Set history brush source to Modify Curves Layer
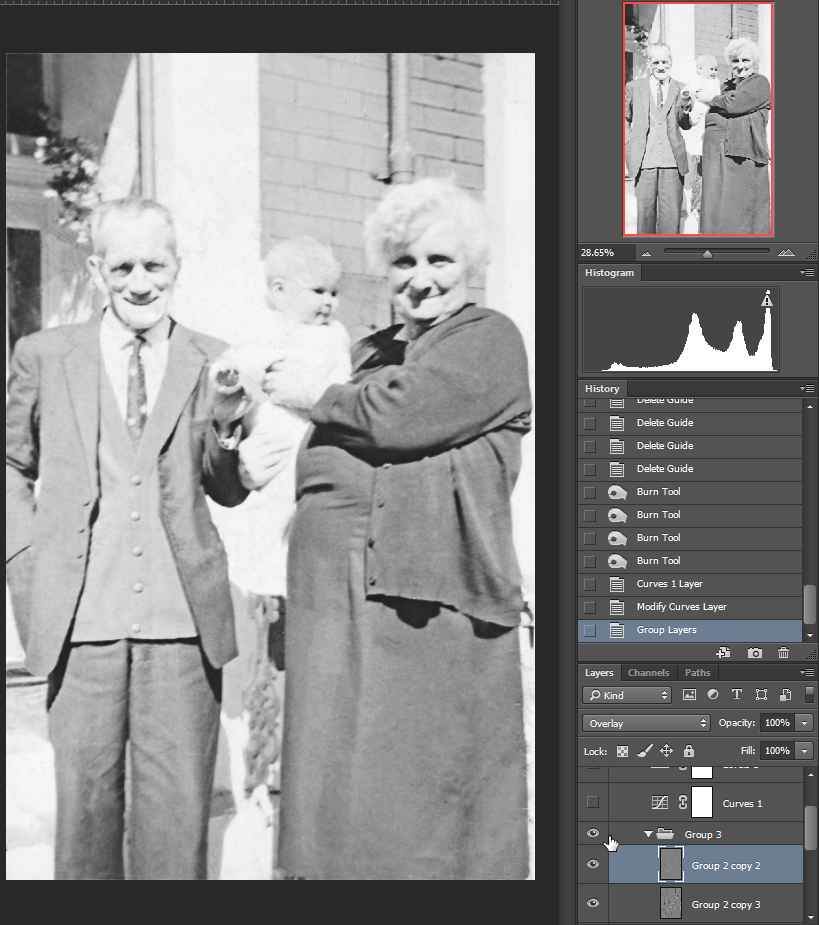The width and height of the screenshot is (819, 925). pos(589,608)
